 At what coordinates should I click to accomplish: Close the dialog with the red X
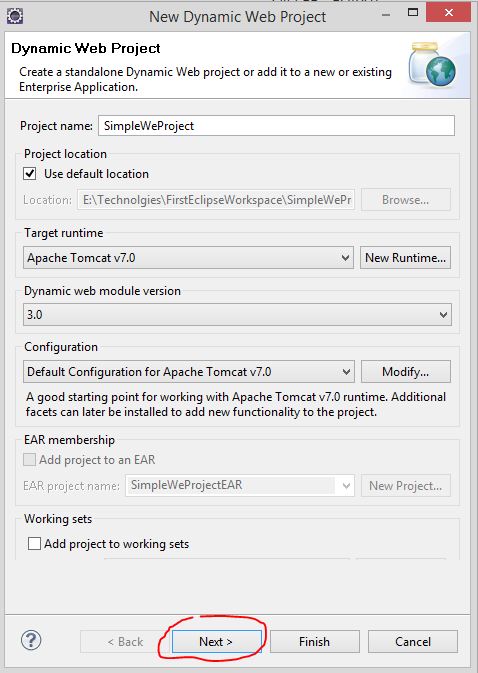448,12
